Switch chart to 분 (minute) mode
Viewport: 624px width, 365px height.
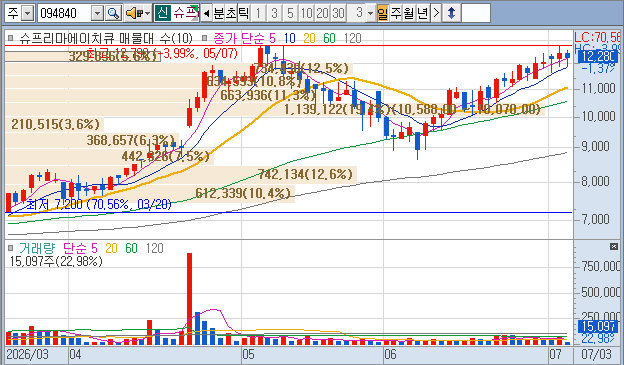219,13
